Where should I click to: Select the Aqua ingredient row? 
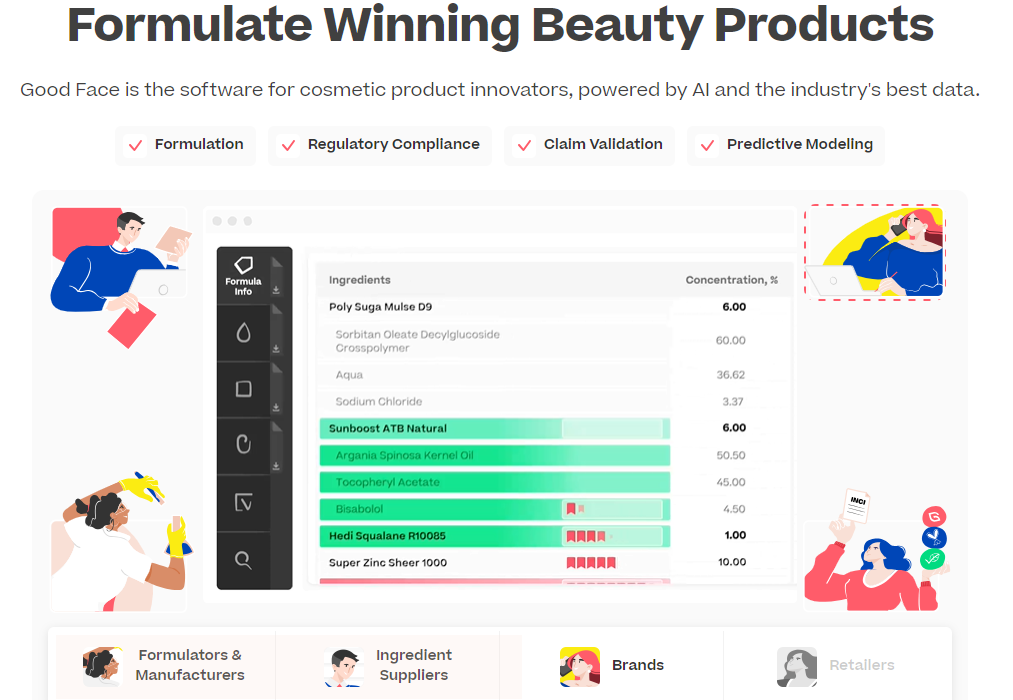click(554, 375)
